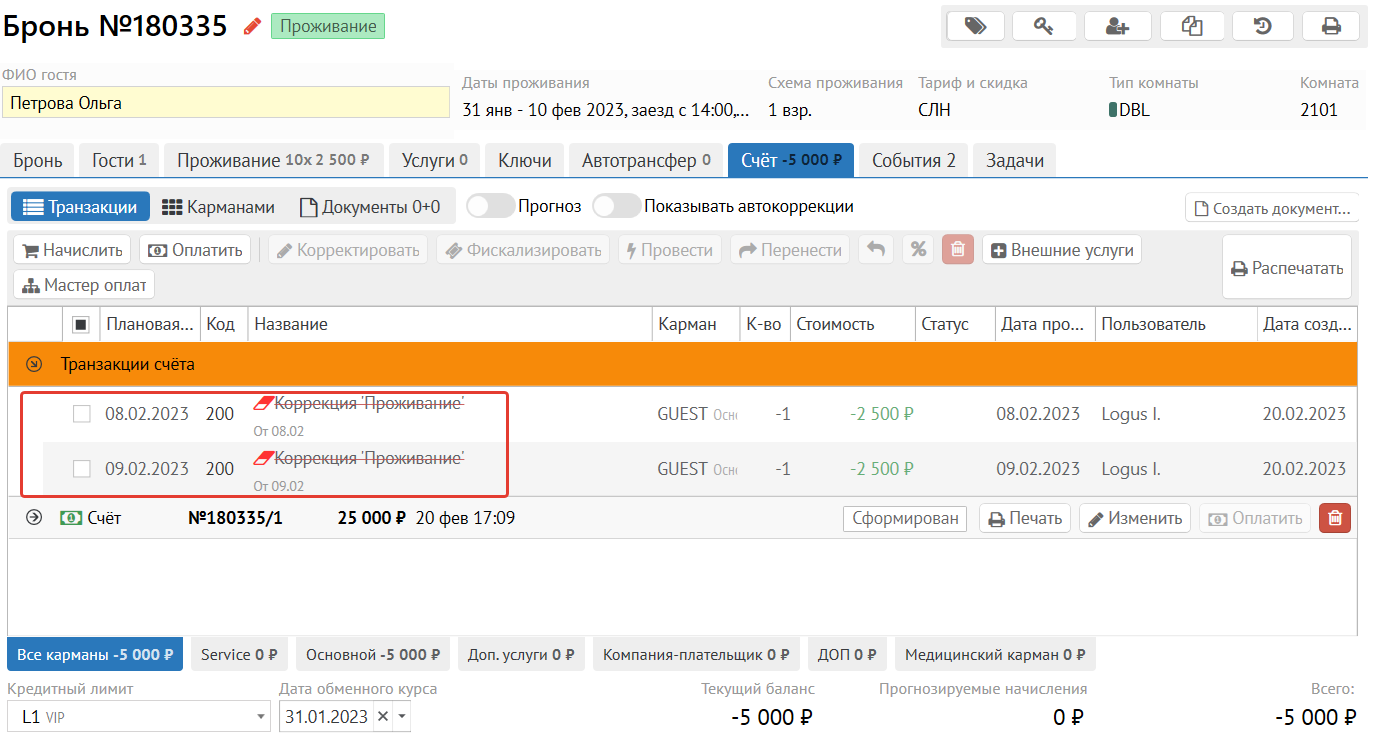Switch to the События 2 tab
Viewport: 1383px width, 748px height.
[914, 160]
